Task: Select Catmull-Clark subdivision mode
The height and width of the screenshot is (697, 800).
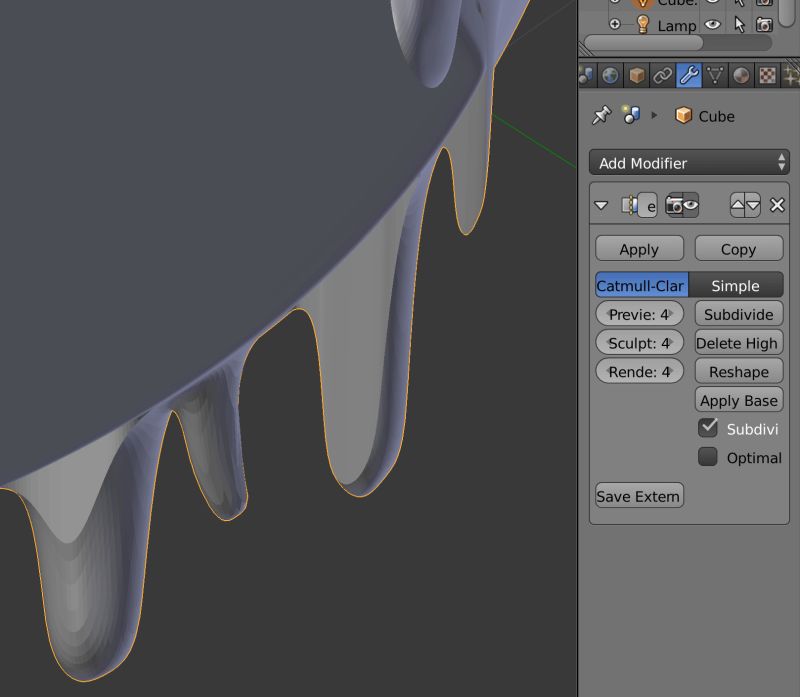Action: (640, 286)
